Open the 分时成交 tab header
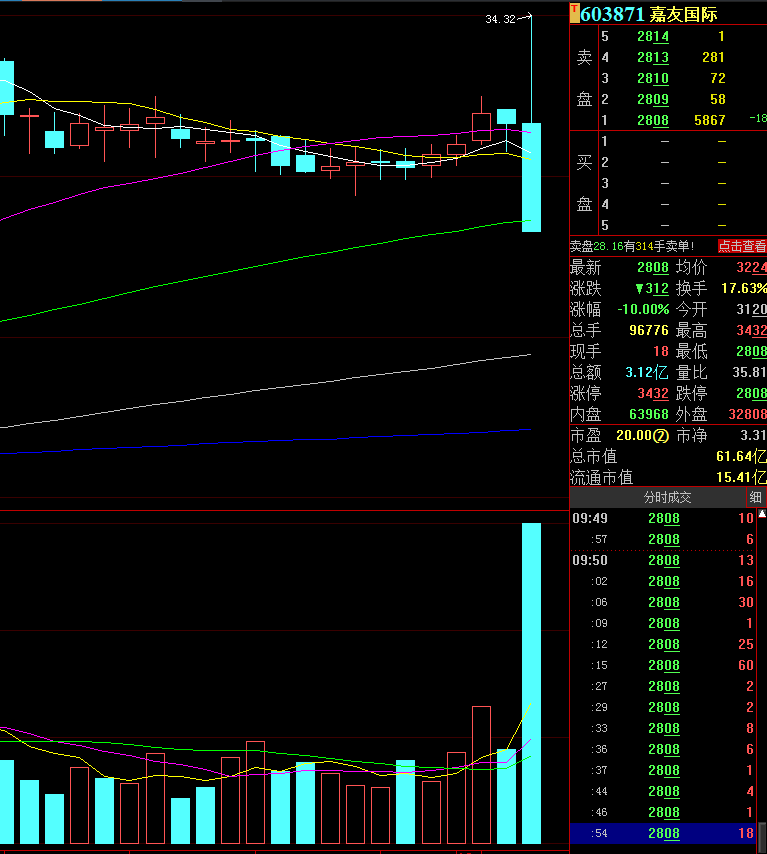The height and width of the screenshot is (854, 767). pos(666,497)
